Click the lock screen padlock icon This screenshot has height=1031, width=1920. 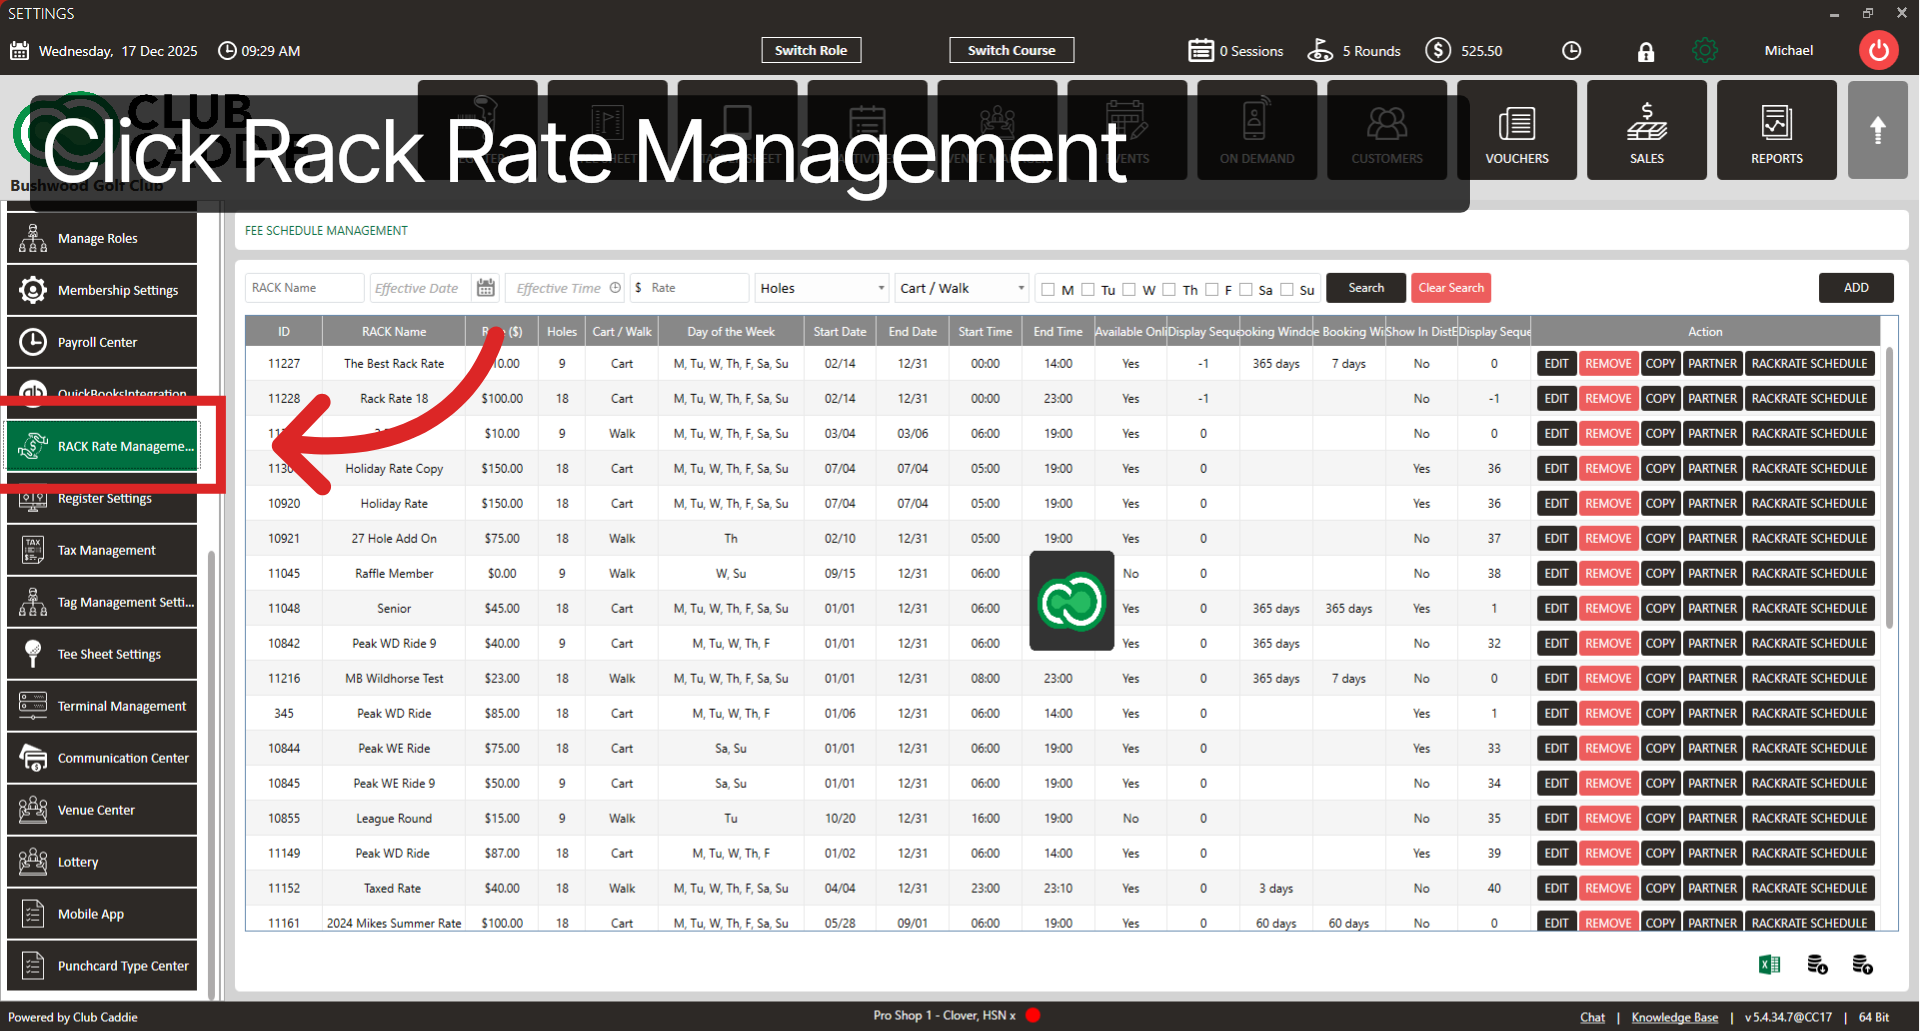coord(1645,52)
